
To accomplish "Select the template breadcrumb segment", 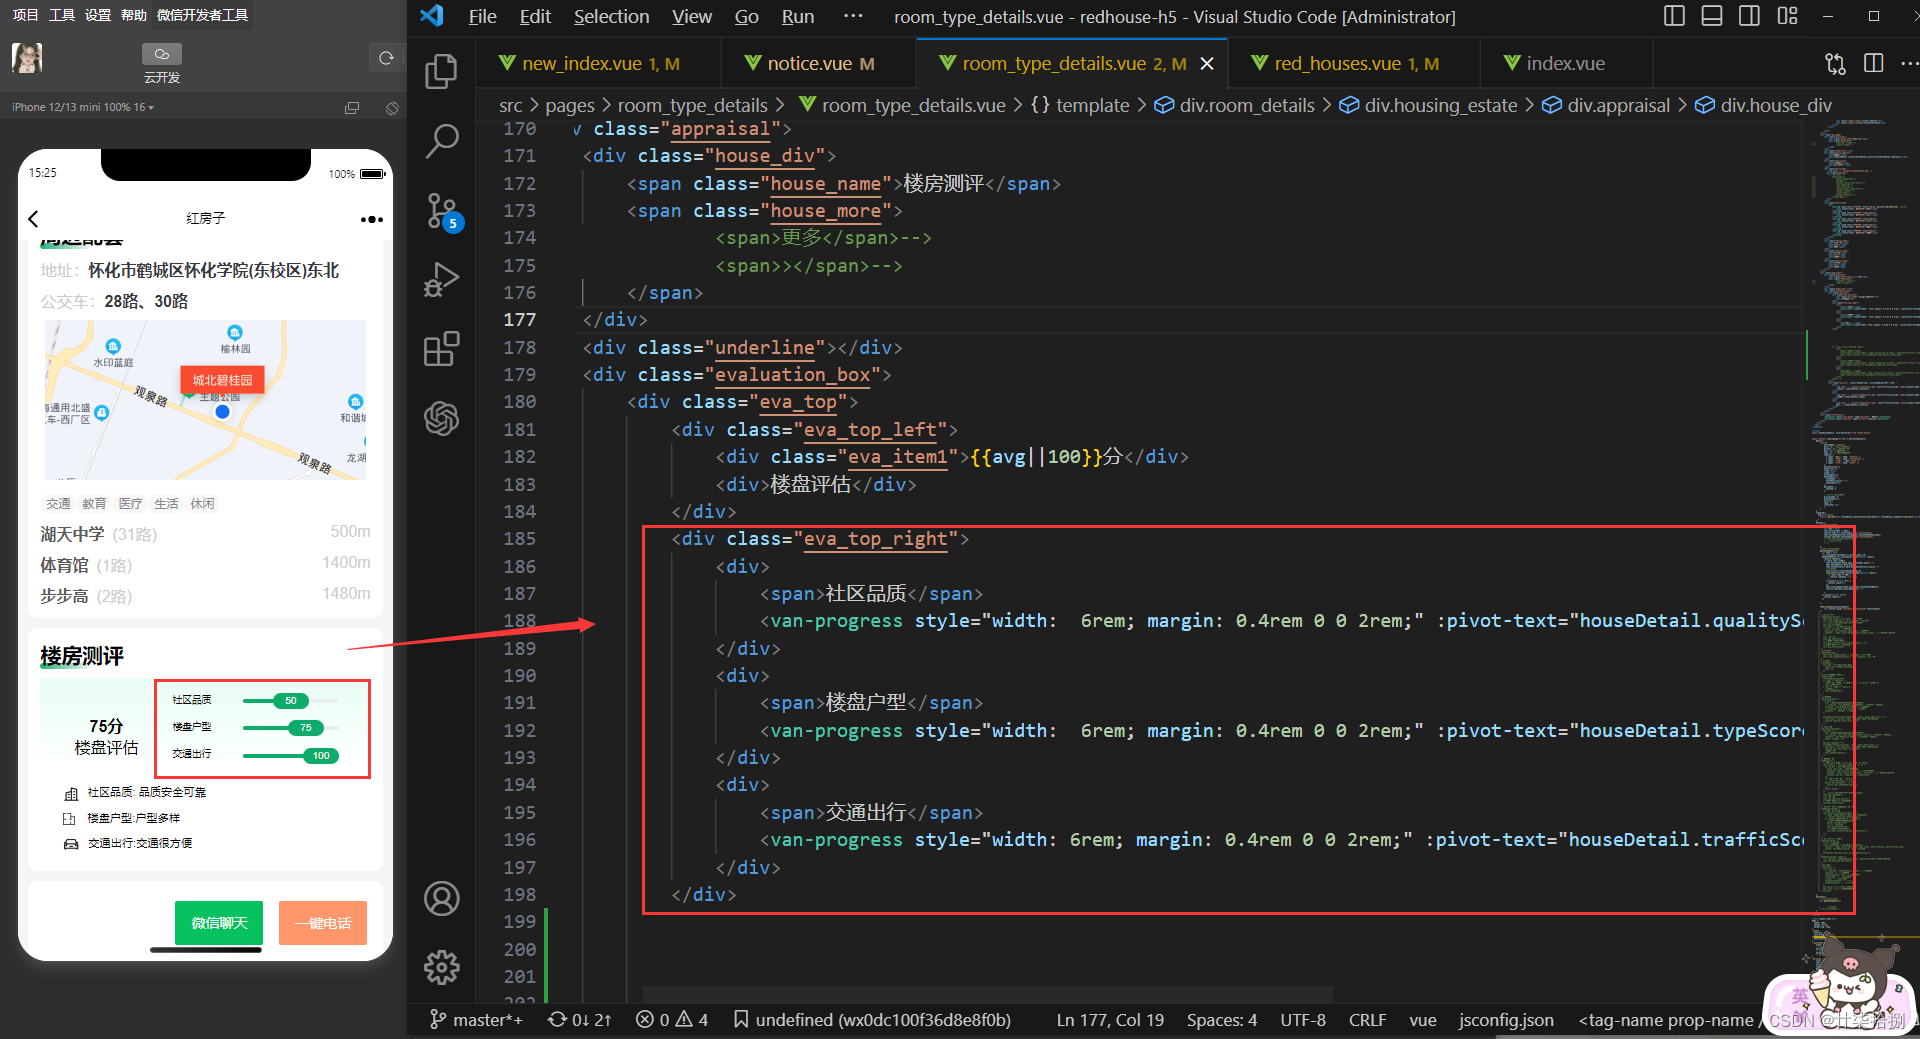I will click(x=1080, y=105).
